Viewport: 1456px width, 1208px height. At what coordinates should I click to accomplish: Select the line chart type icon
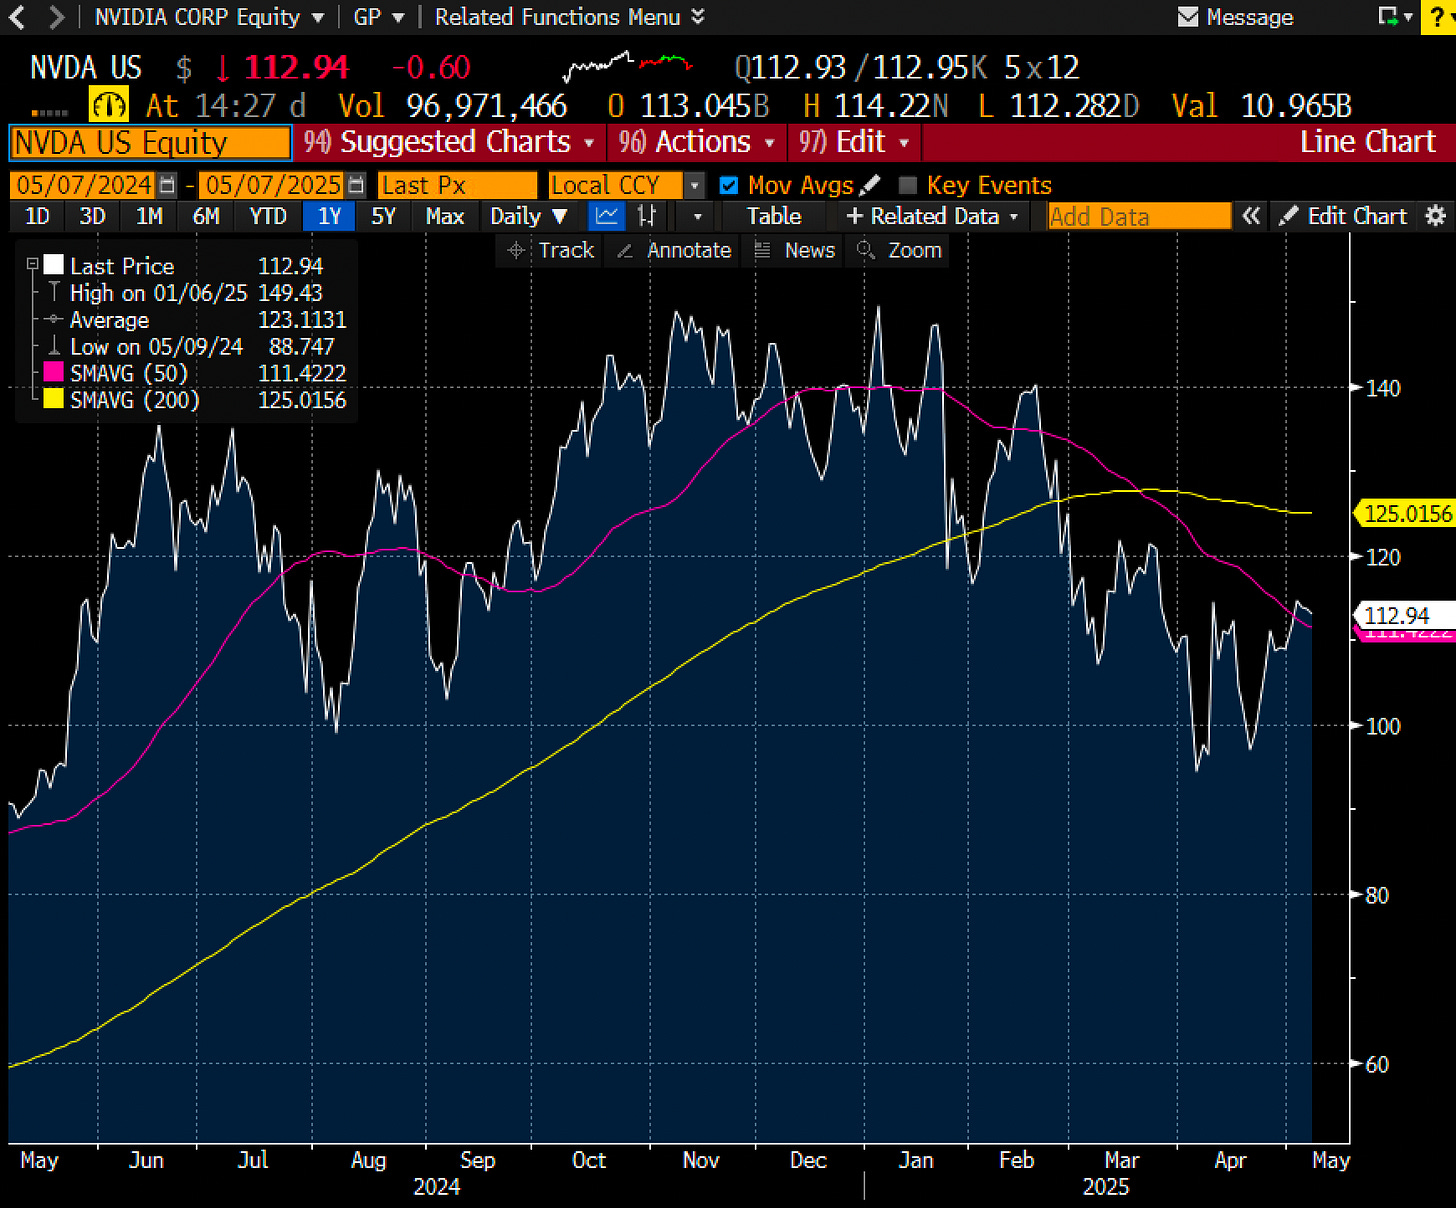tap(606, 216)
